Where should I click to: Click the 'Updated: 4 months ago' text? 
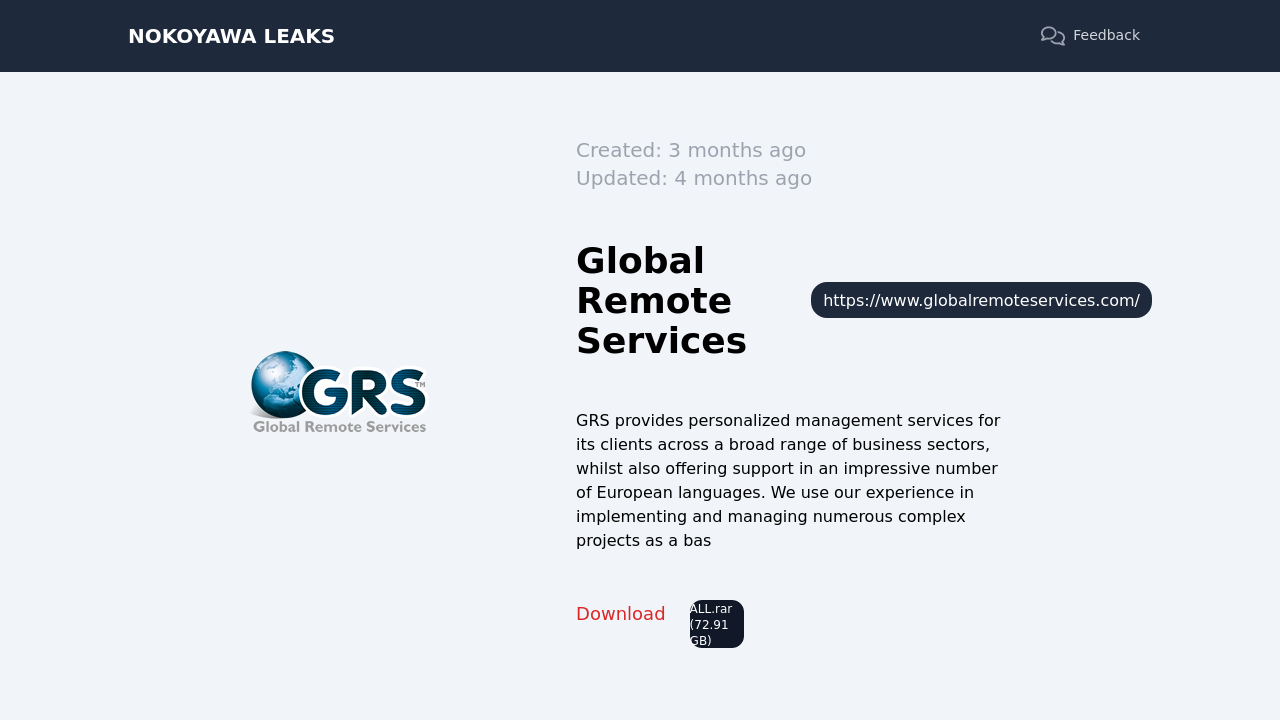(x=694, y=178)
